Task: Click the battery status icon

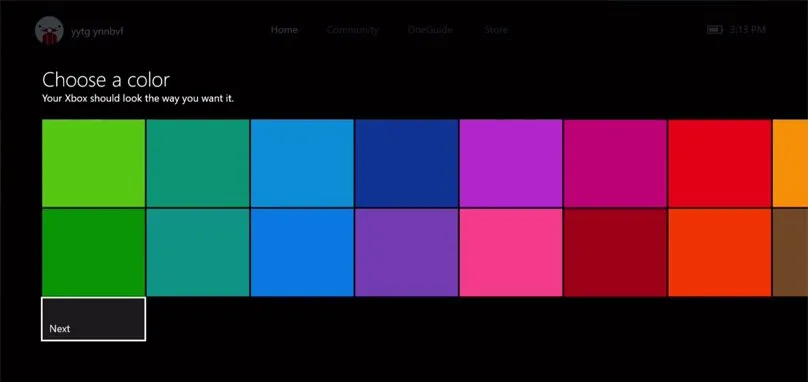Action: coord(715,30)
